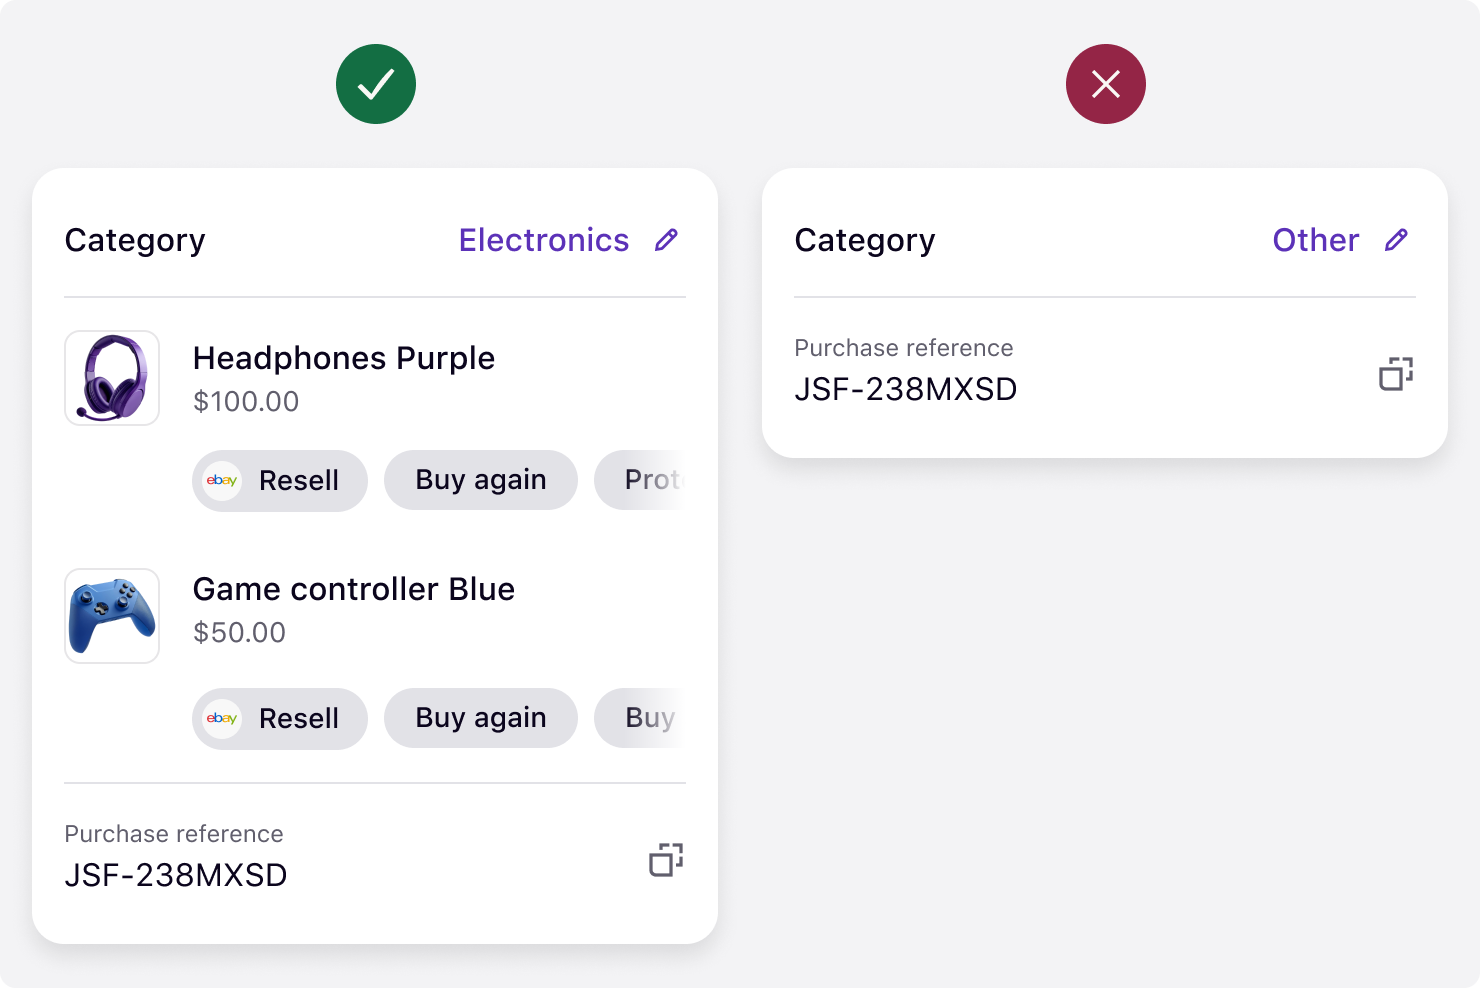Copy purchase reference in the Electronics card
This screenshot has height=988, width=1480.
[666, 860]
